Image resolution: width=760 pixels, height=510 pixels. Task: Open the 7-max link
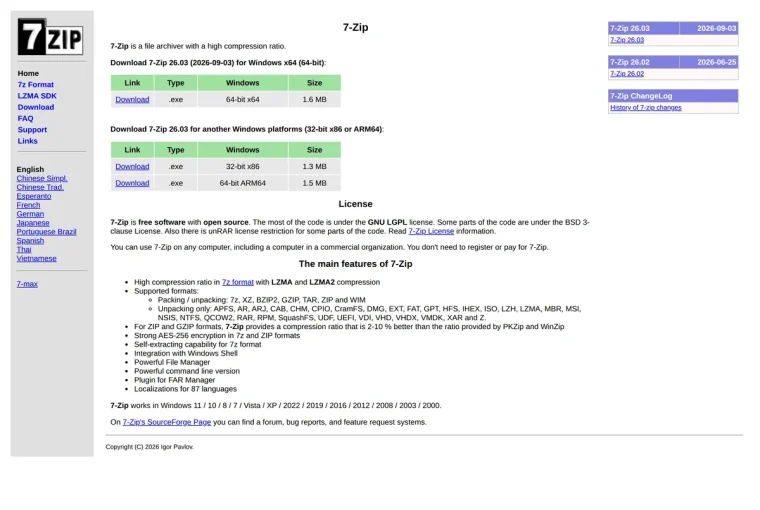(27, 284)
